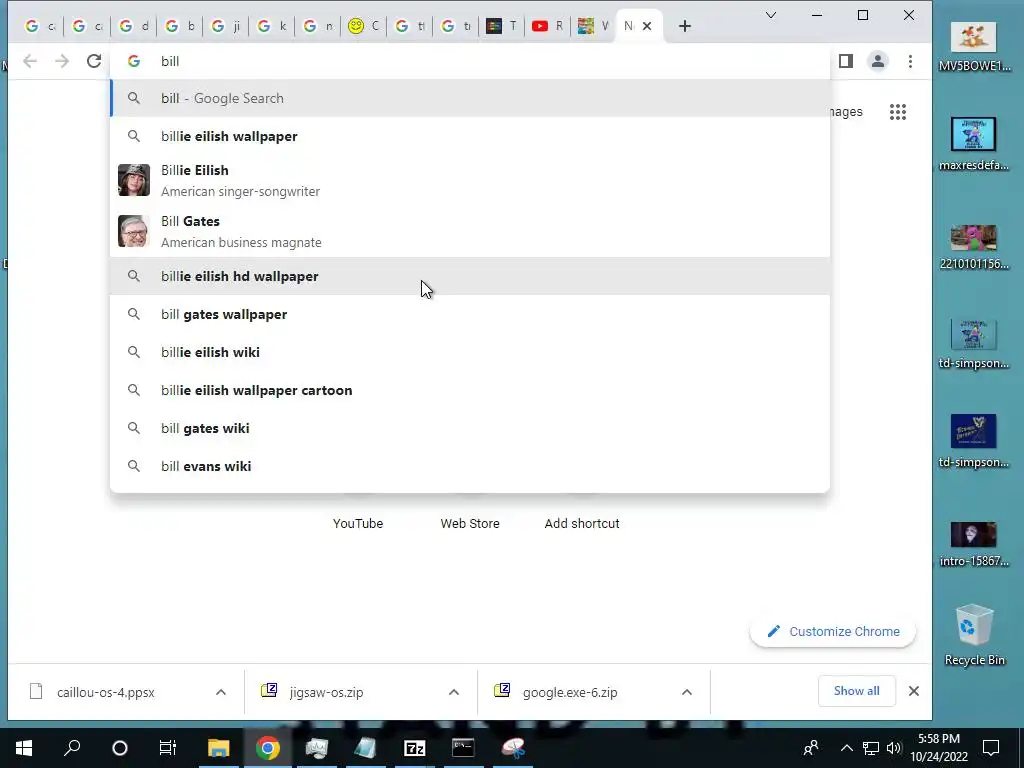Open the Web Store shortcut
The image size is (1024, 768).
tap(470, 523)
